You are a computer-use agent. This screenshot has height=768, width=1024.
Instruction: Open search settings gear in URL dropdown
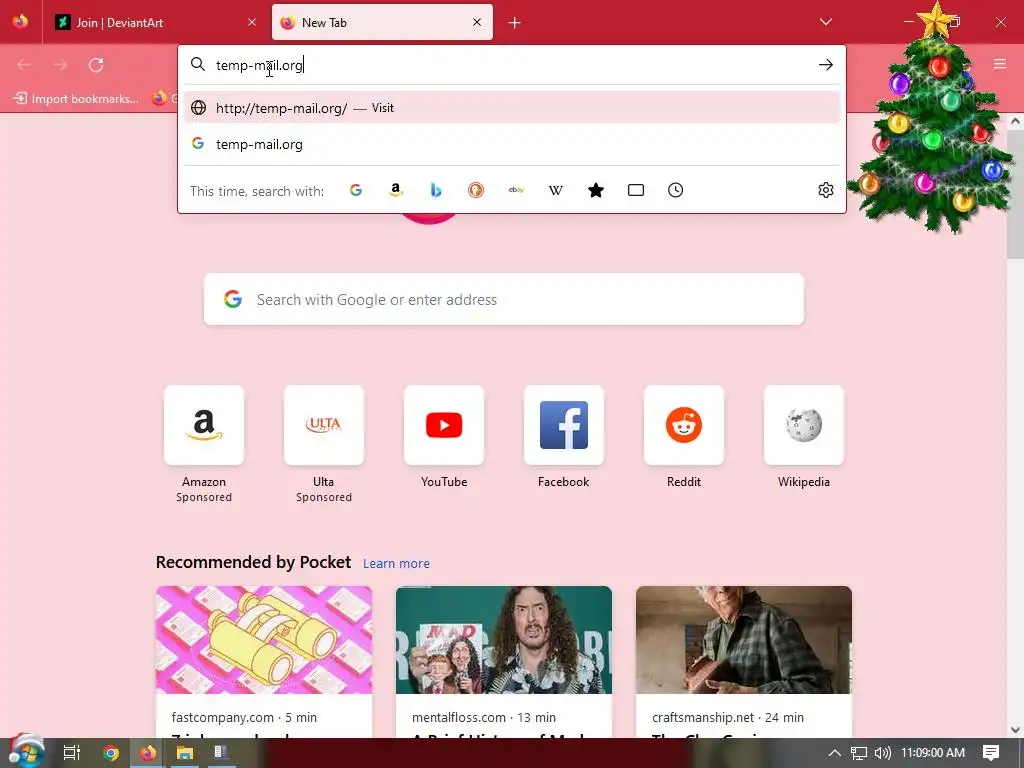(825, 190)
